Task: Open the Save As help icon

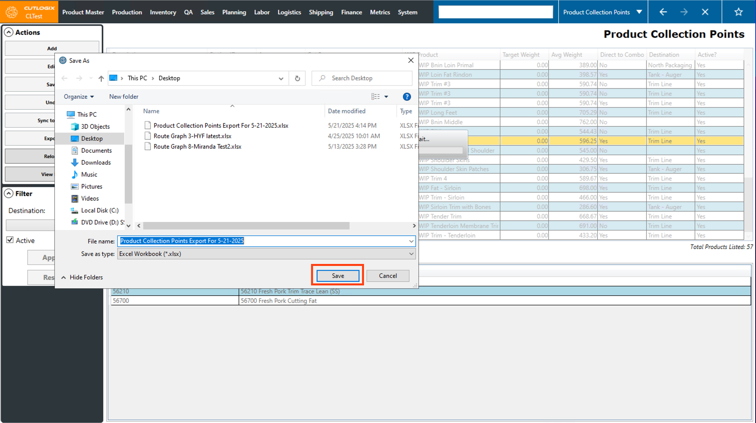Action: click(x=406, y=97)
